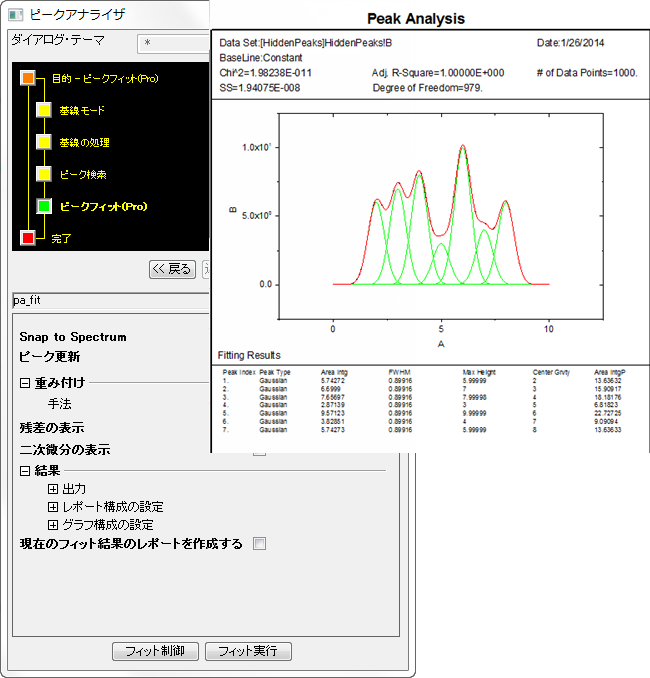The width and height of the screenshot is (650, 678).
Task: Click the 5.74272 area value
Action: pyautogui.click(x=333, y=381)
